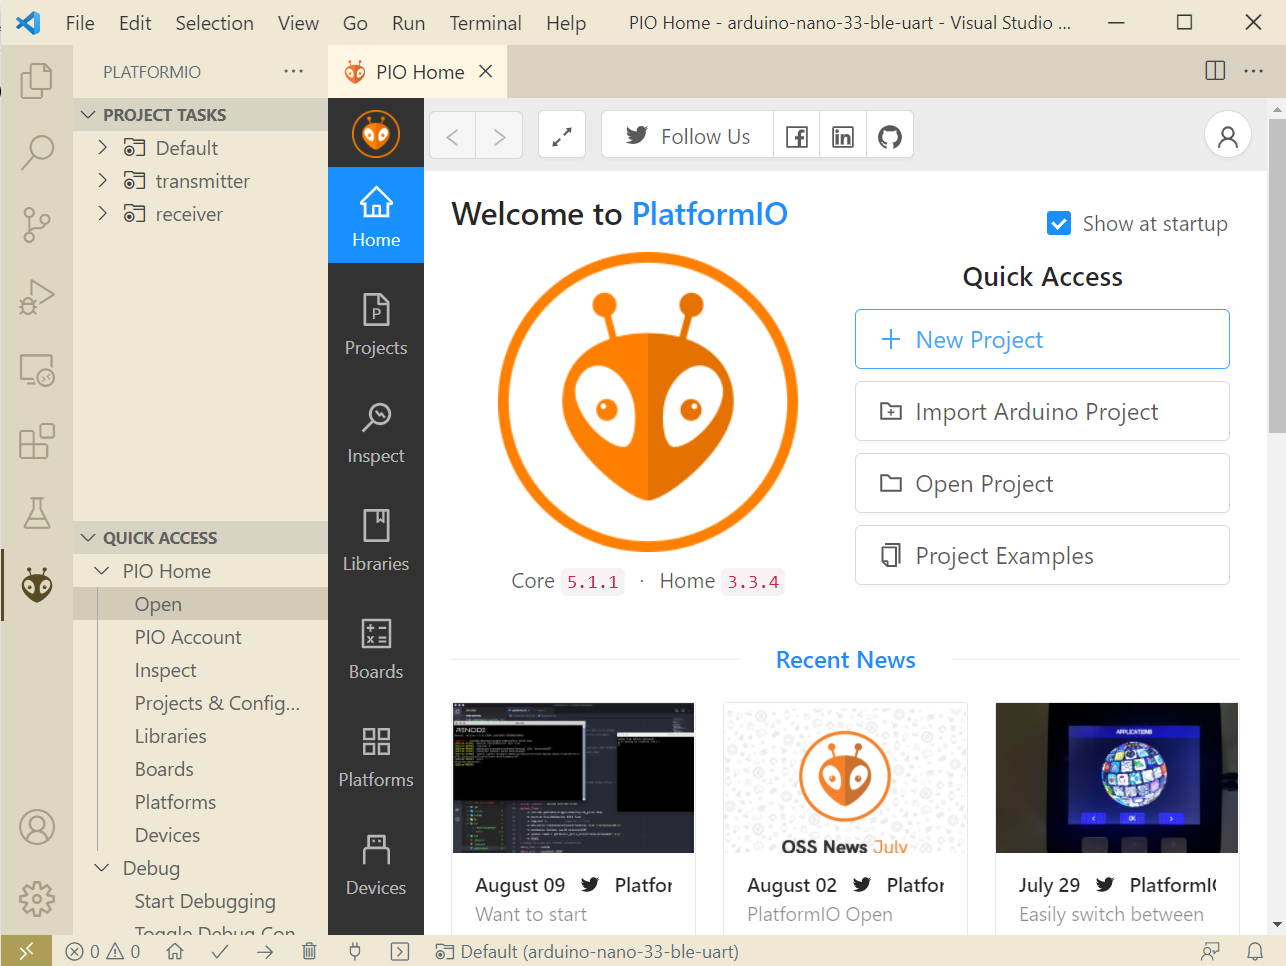Open the Explorer view in activity bar
The width and height of the screenshot is (1286, 966).
point(37,80)
